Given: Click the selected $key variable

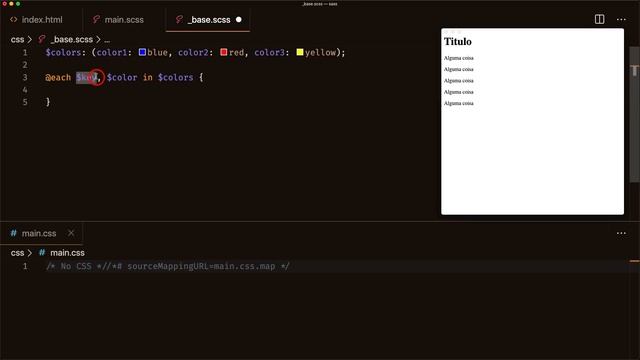Looking at the screenshot, I should (x=87, y=77).
